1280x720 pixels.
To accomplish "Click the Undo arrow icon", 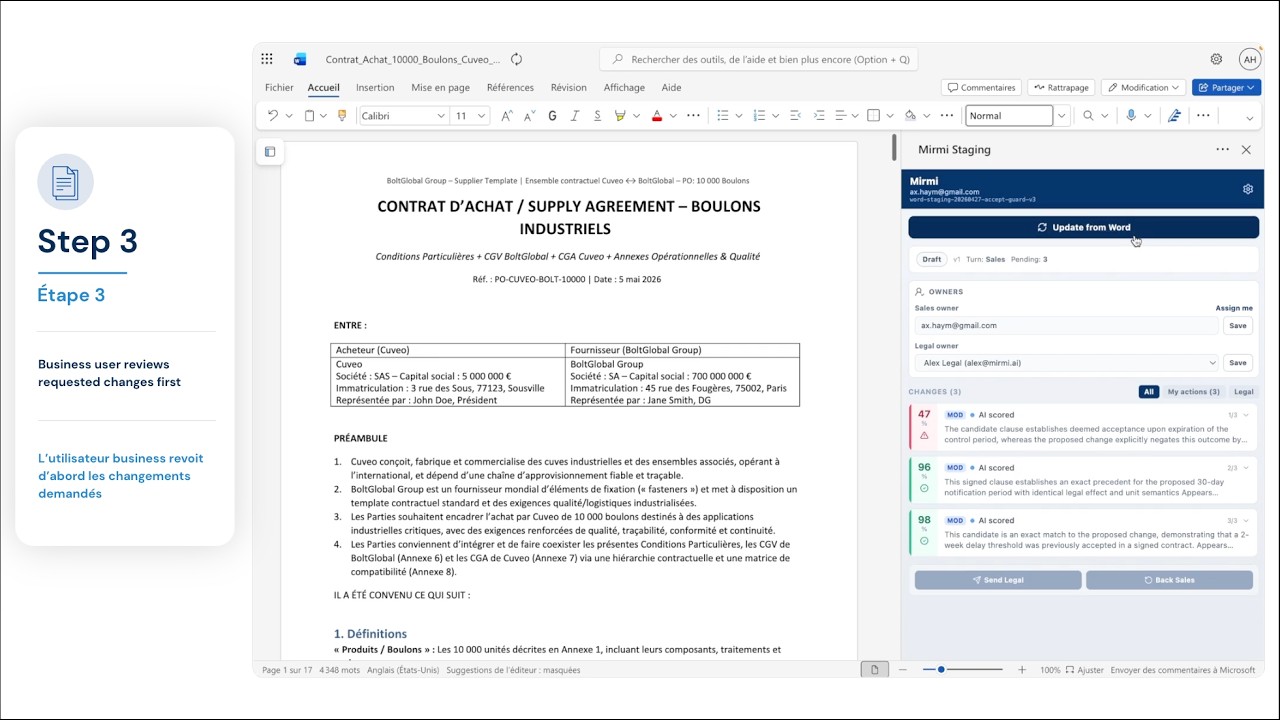I will pyautogui.click(x=272, y=116).
